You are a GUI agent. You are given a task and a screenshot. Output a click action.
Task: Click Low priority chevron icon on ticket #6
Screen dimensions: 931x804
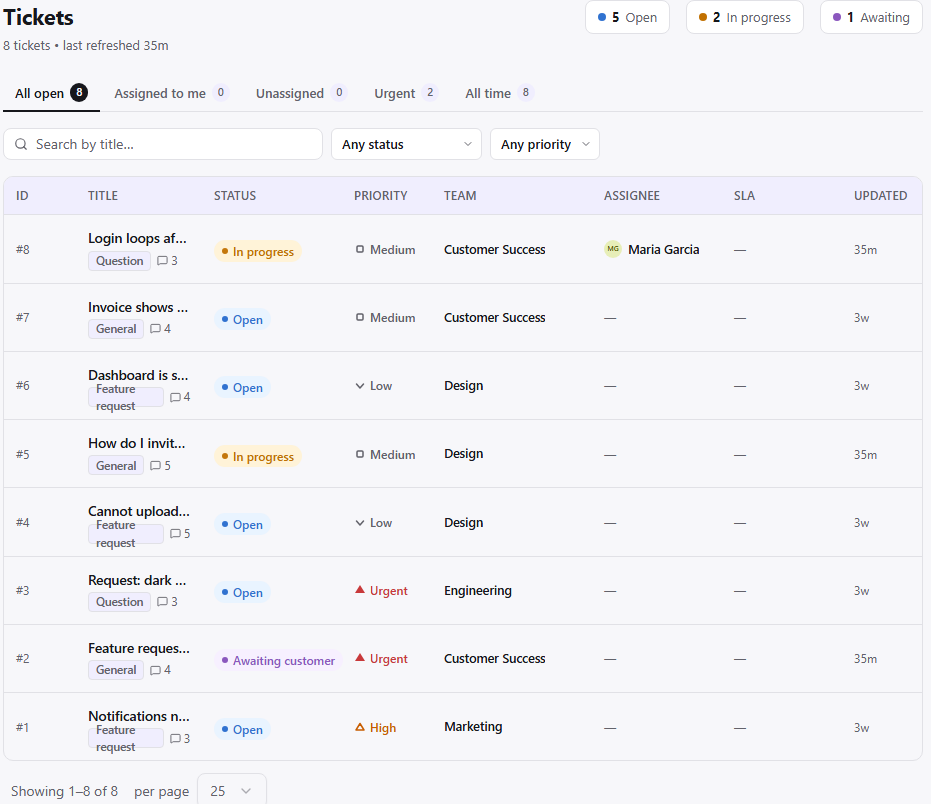pyautogui.click(x=360, y=386)
